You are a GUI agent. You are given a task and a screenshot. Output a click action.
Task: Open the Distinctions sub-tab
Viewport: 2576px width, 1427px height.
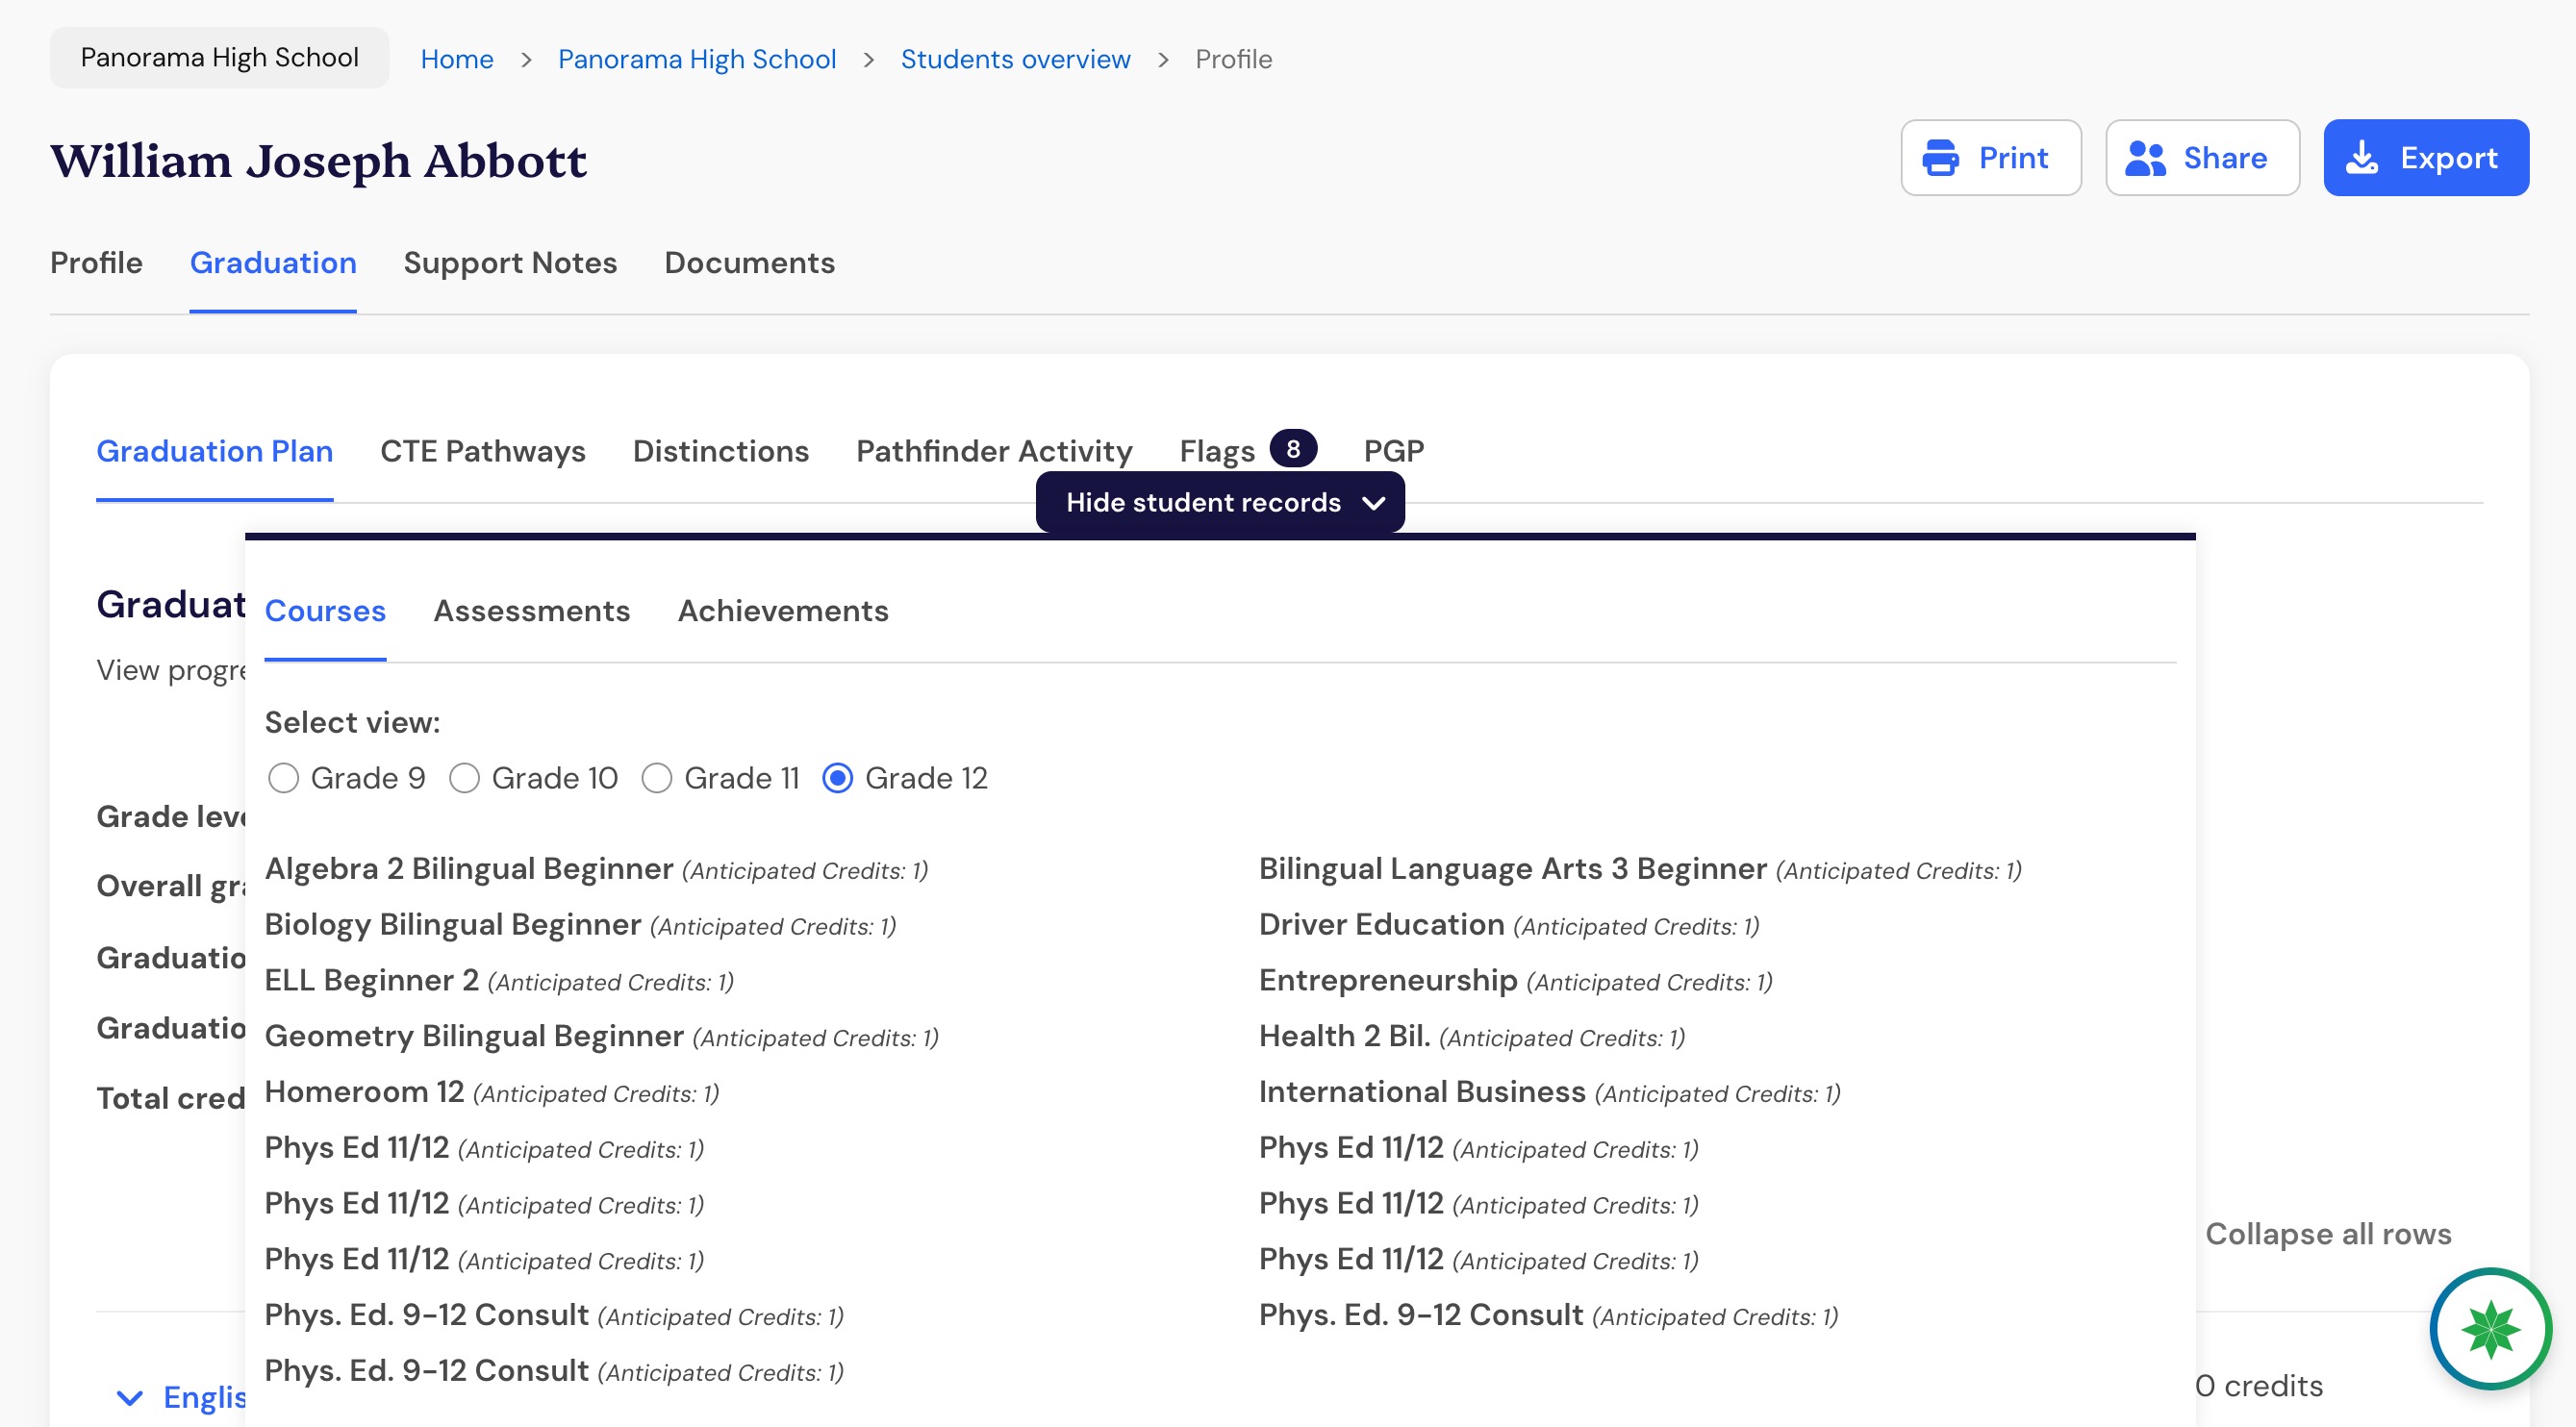720,451
